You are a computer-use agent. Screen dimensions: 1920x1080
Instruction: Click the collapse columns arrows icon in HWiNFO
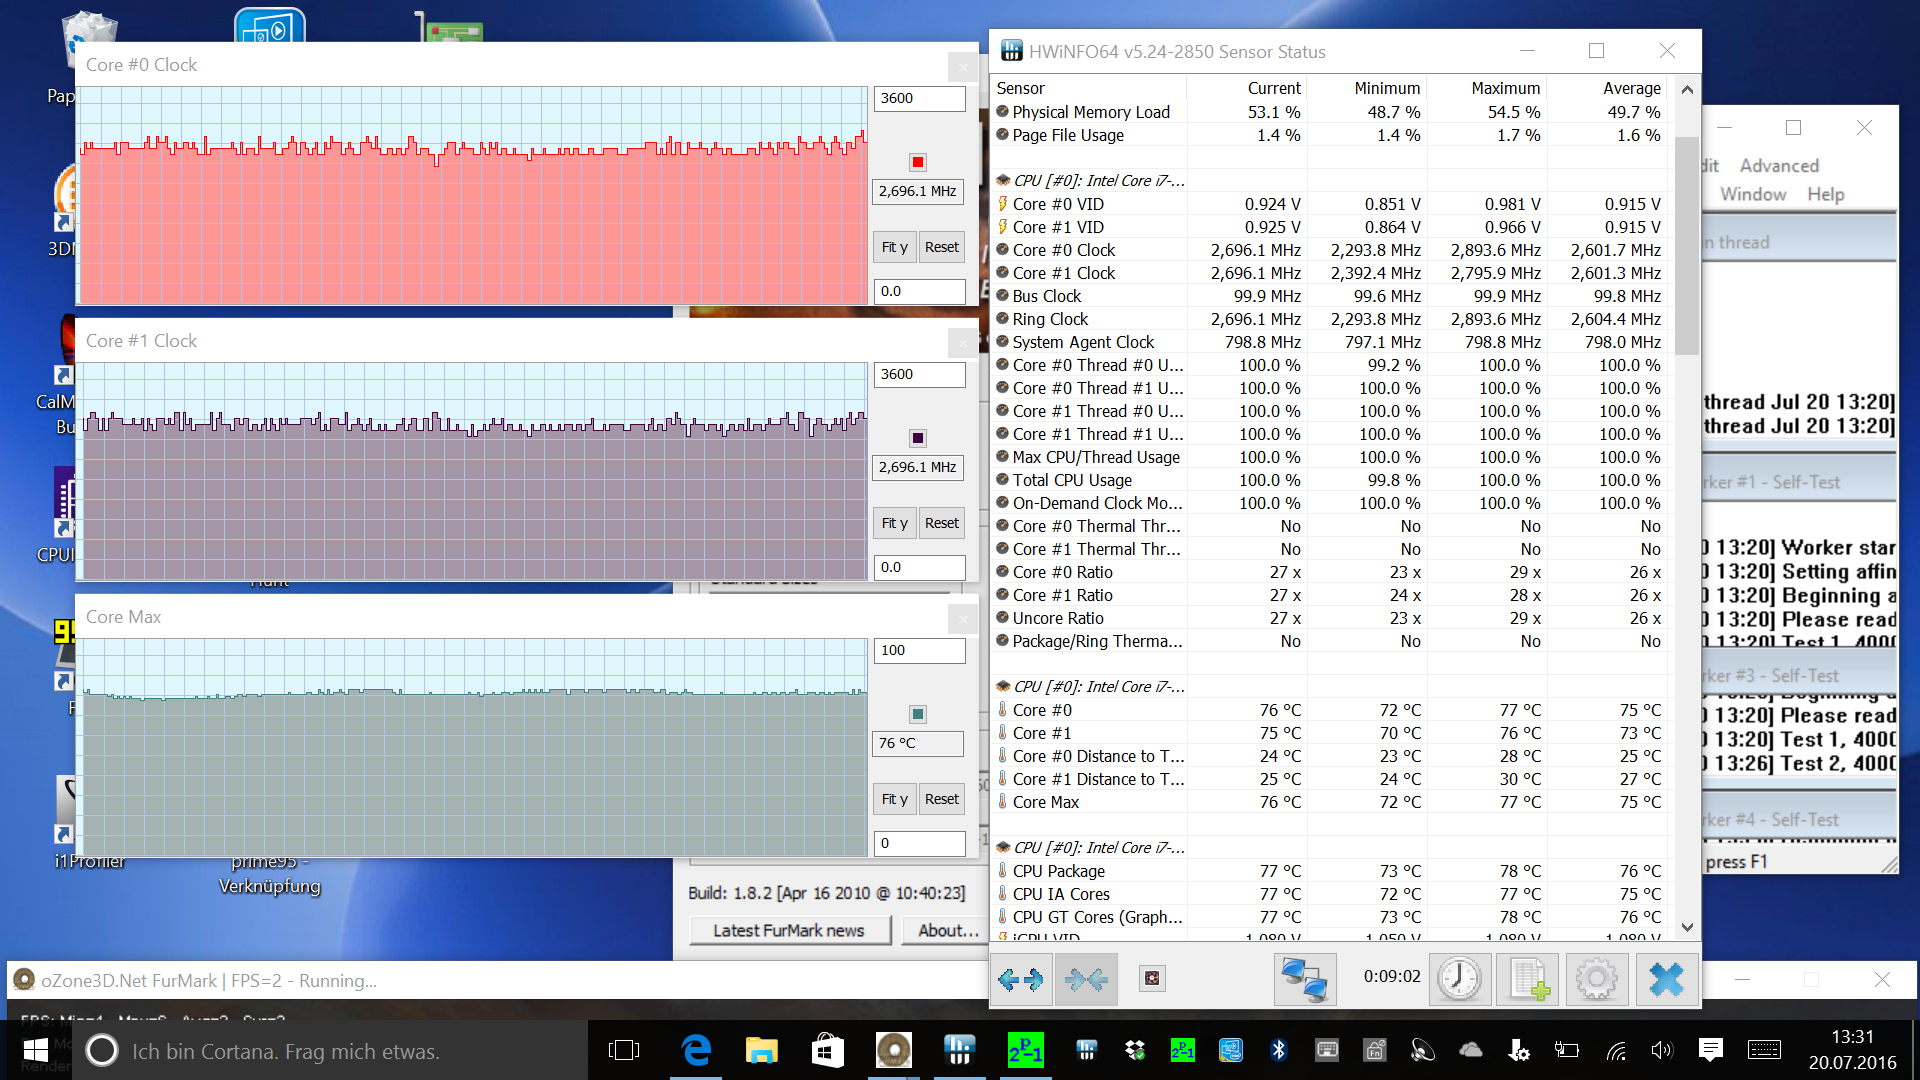coord(1086,979)
